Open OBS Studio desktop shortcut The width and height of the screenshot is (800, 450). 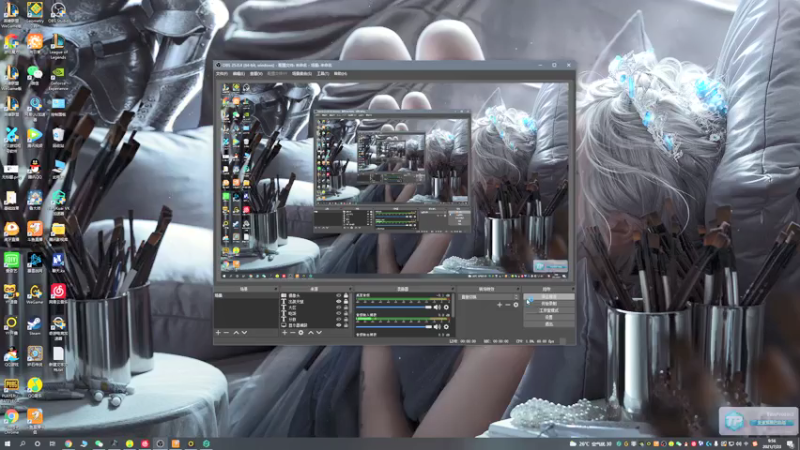pyautogui.click(x=58, y=12)
